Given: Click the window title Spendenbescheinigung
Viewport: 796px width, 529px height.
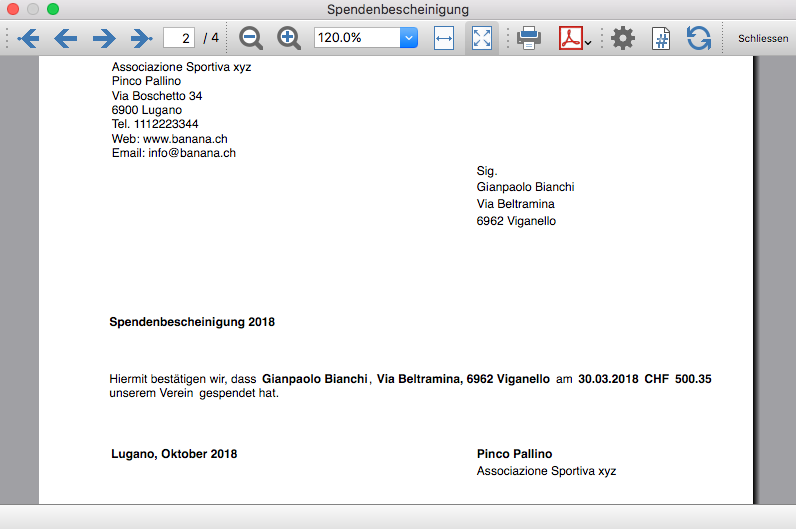Looking at the screenshot, I should [x=397, y=9].
